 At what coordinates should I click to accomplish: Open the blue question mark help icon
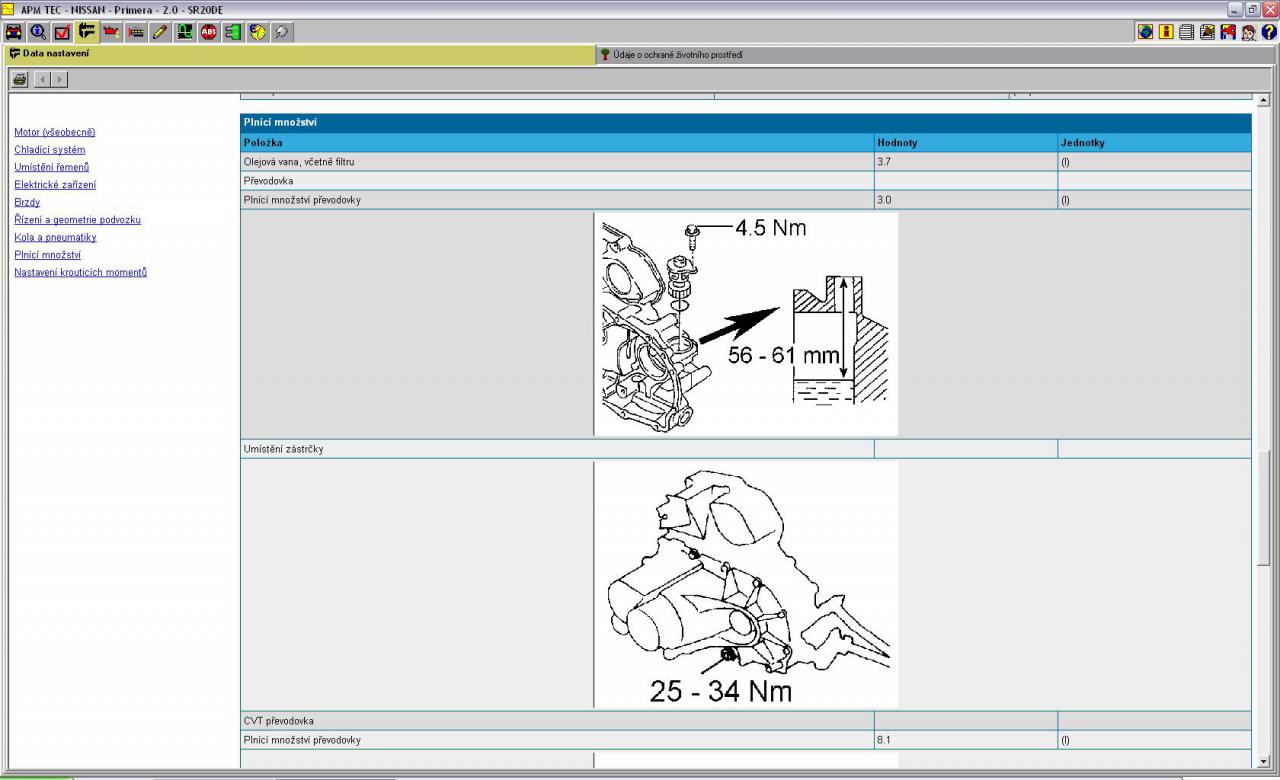point(1269,32)
